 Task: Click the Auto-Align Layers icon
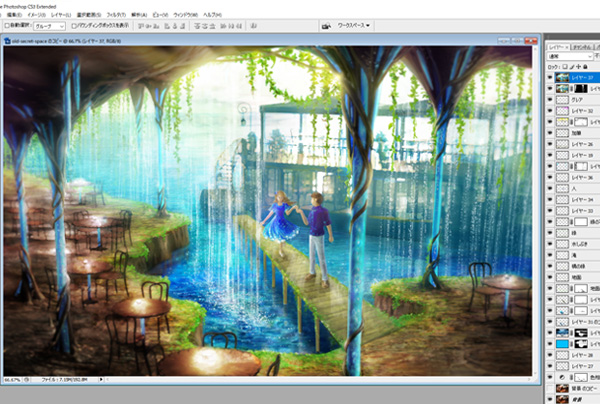253,26
